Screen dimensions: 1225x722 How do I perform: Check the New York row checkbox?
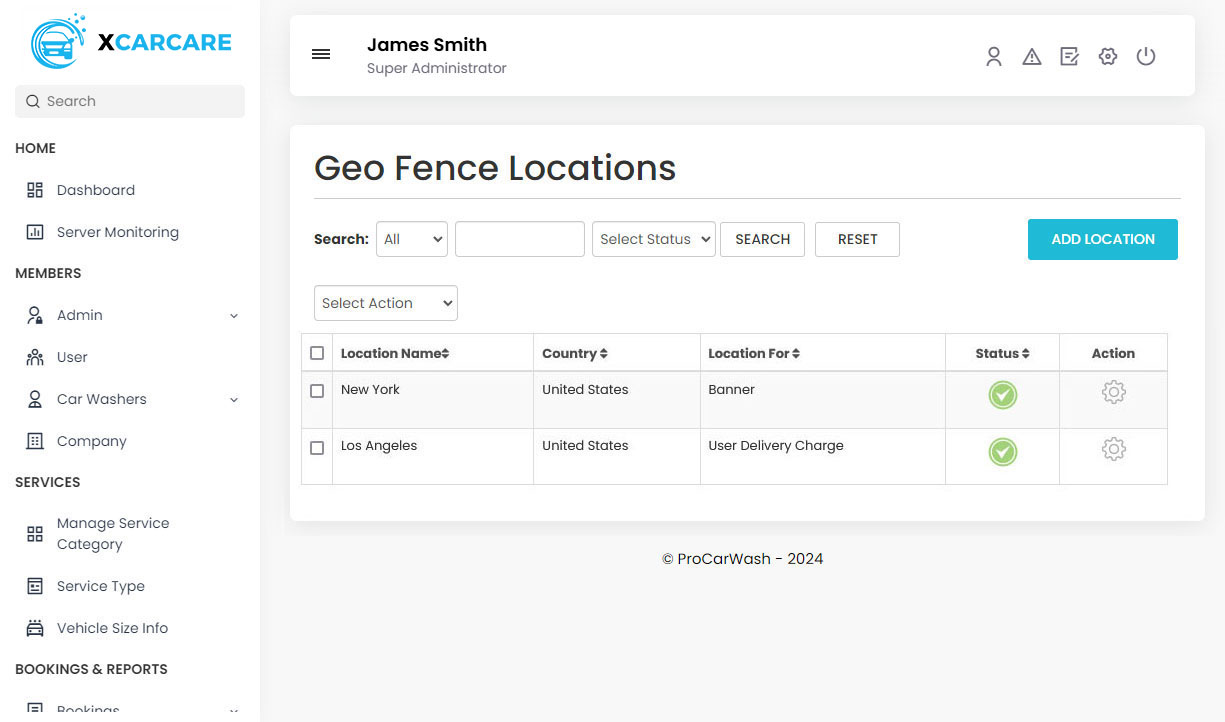(317, 391)
